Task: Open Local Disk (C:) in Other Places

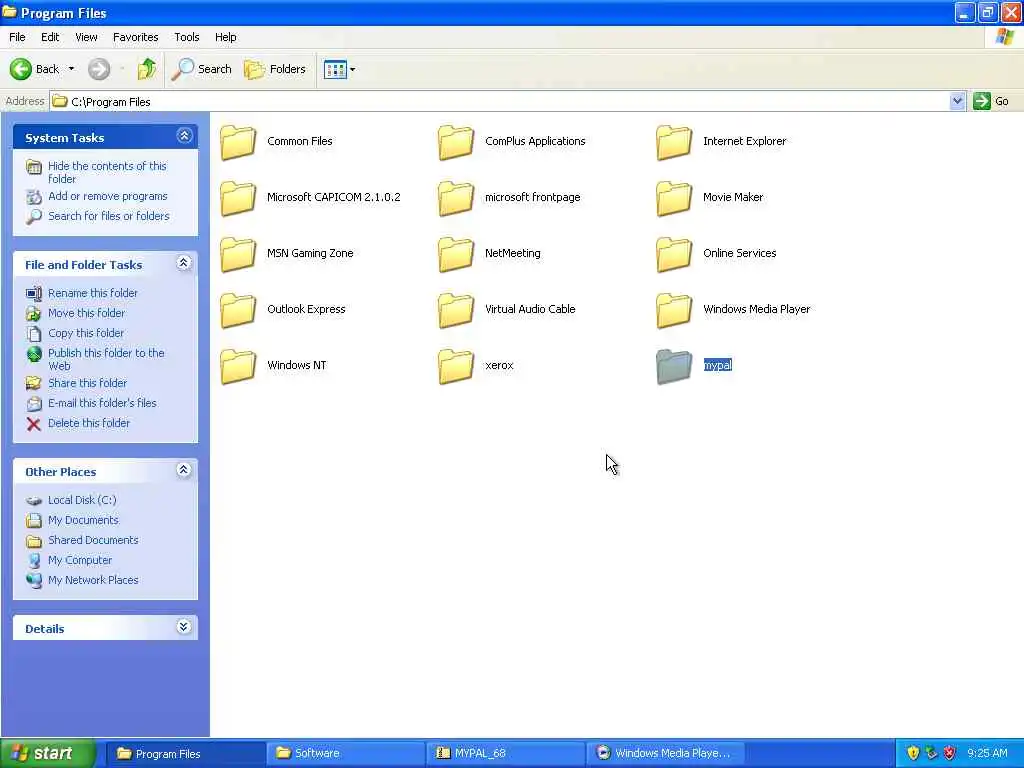Action: pos(82,500)
